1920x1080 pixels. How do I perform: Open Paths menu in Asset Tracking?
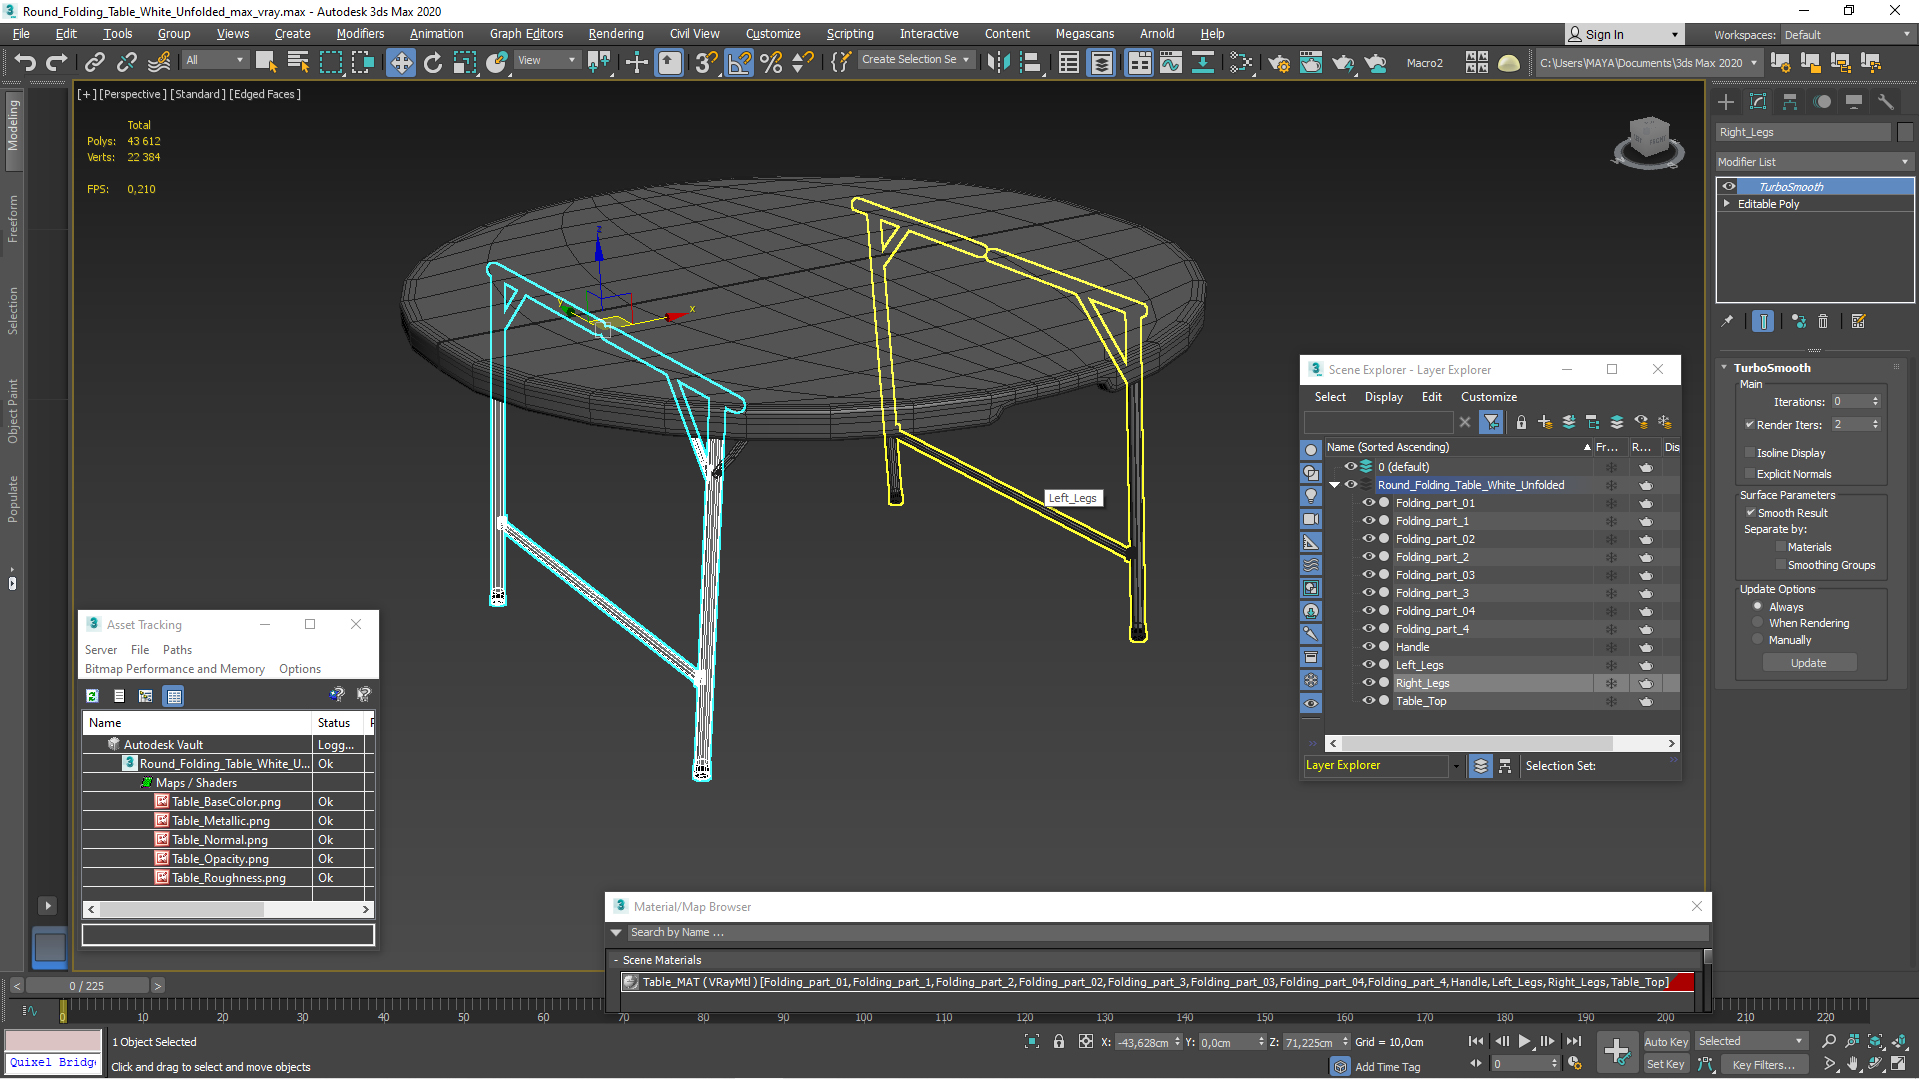(177, 650)
